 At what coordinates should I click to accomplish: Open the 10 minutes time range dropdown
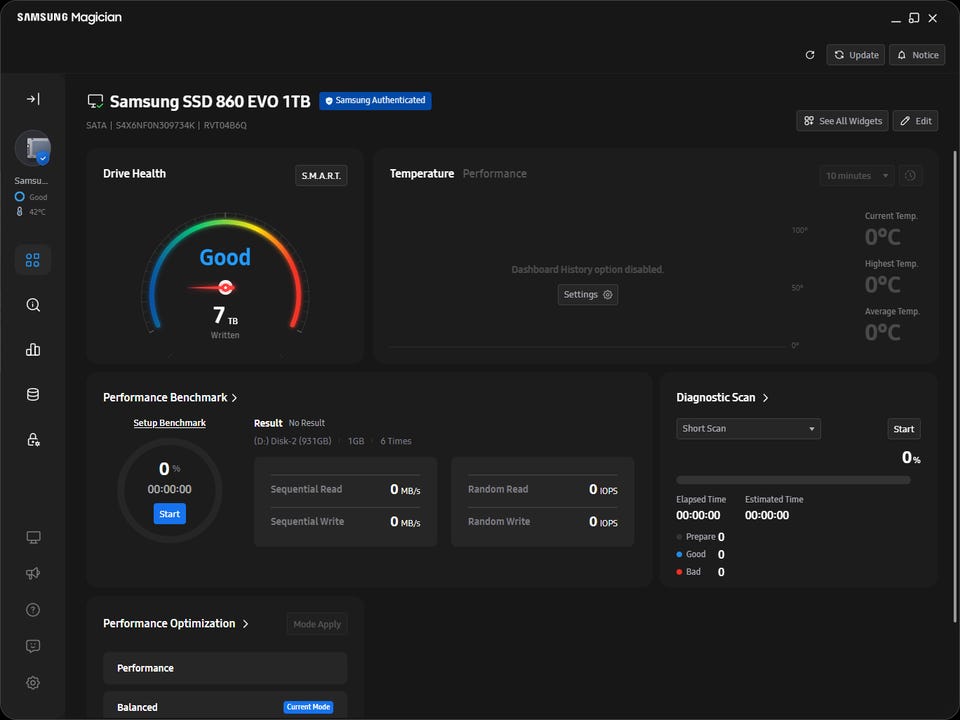(857, 176)
